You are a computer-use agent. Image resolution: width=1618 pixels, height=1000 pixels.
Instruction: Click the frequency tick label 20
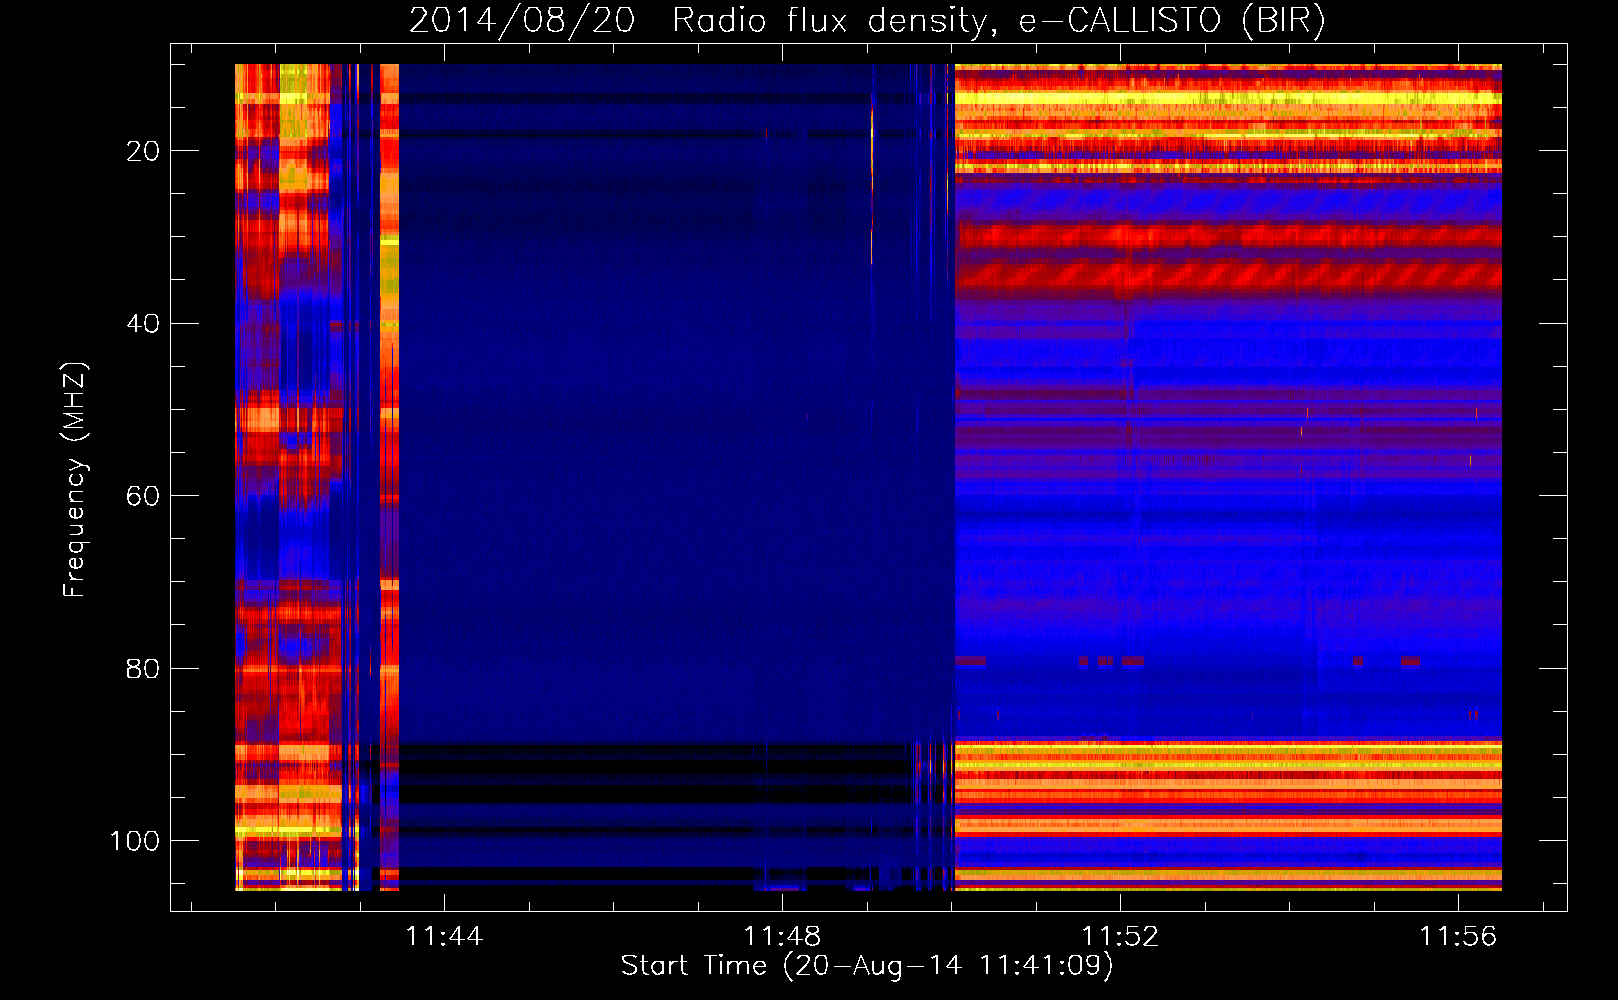coord(143,151)
